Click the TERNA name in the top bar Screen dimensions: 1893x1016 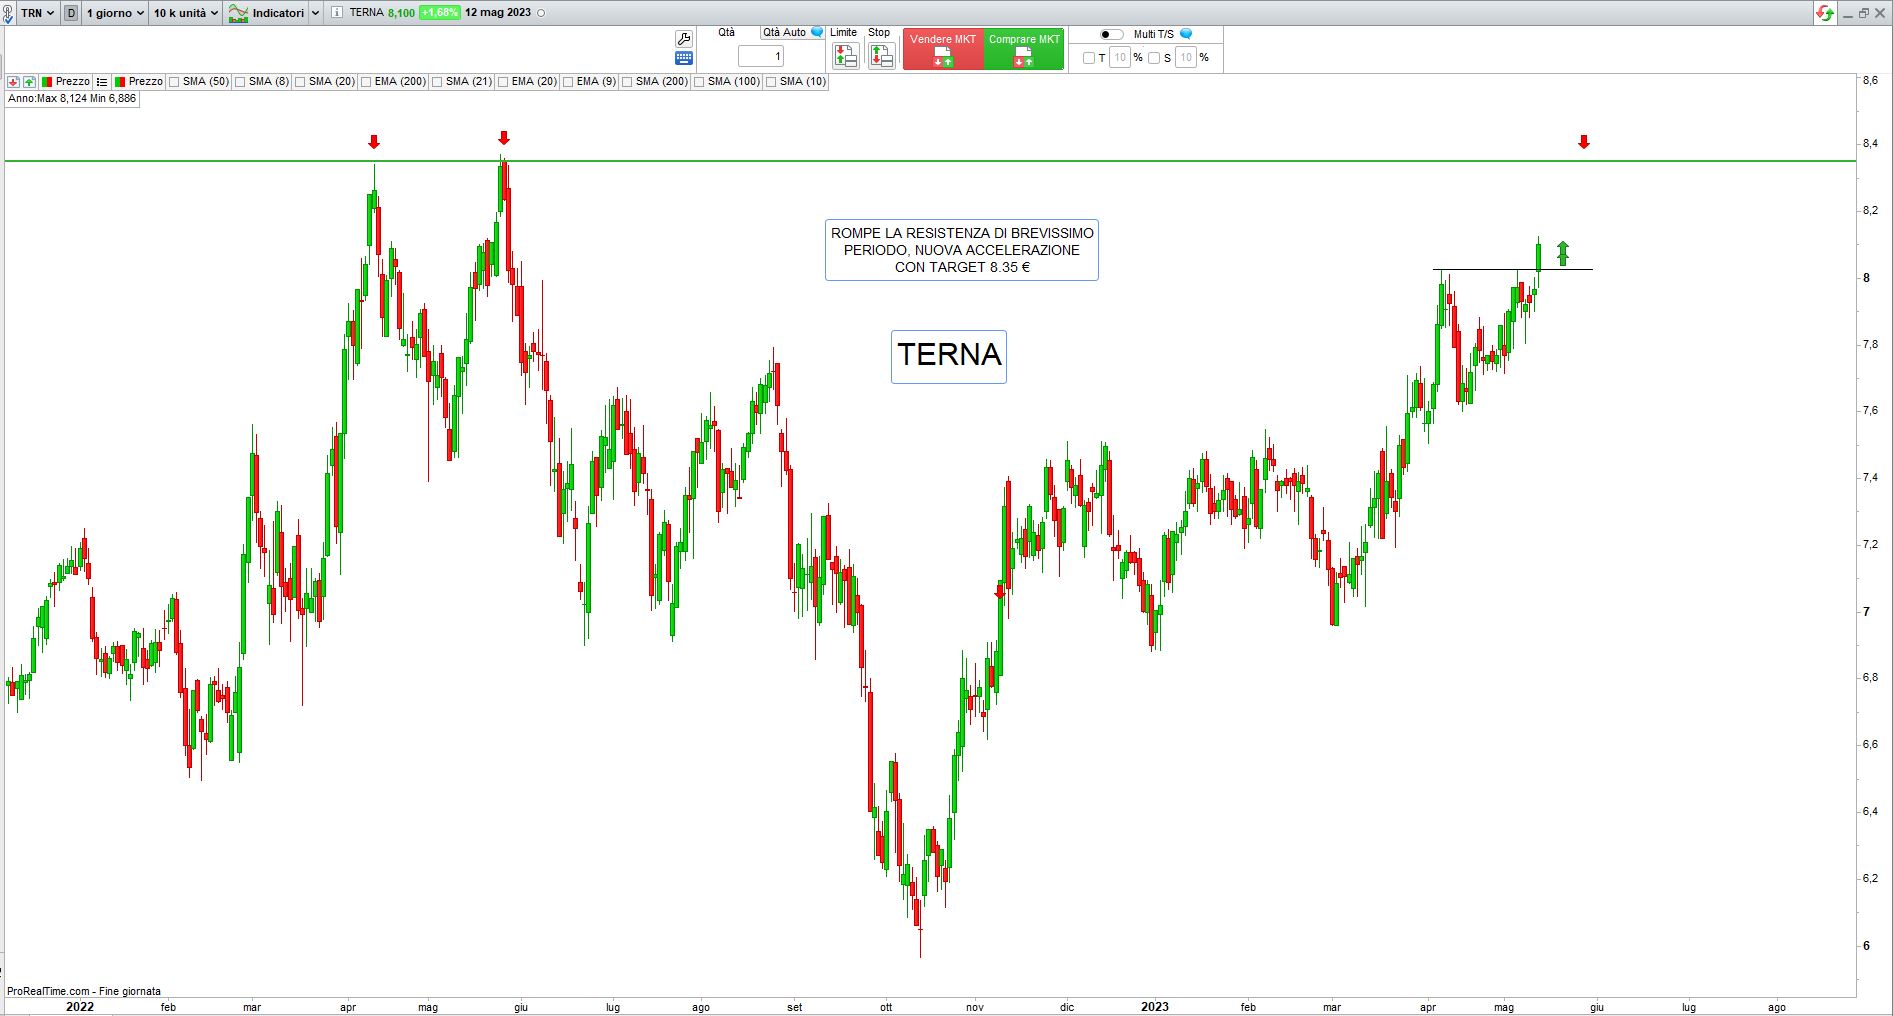tap(366, 13)
